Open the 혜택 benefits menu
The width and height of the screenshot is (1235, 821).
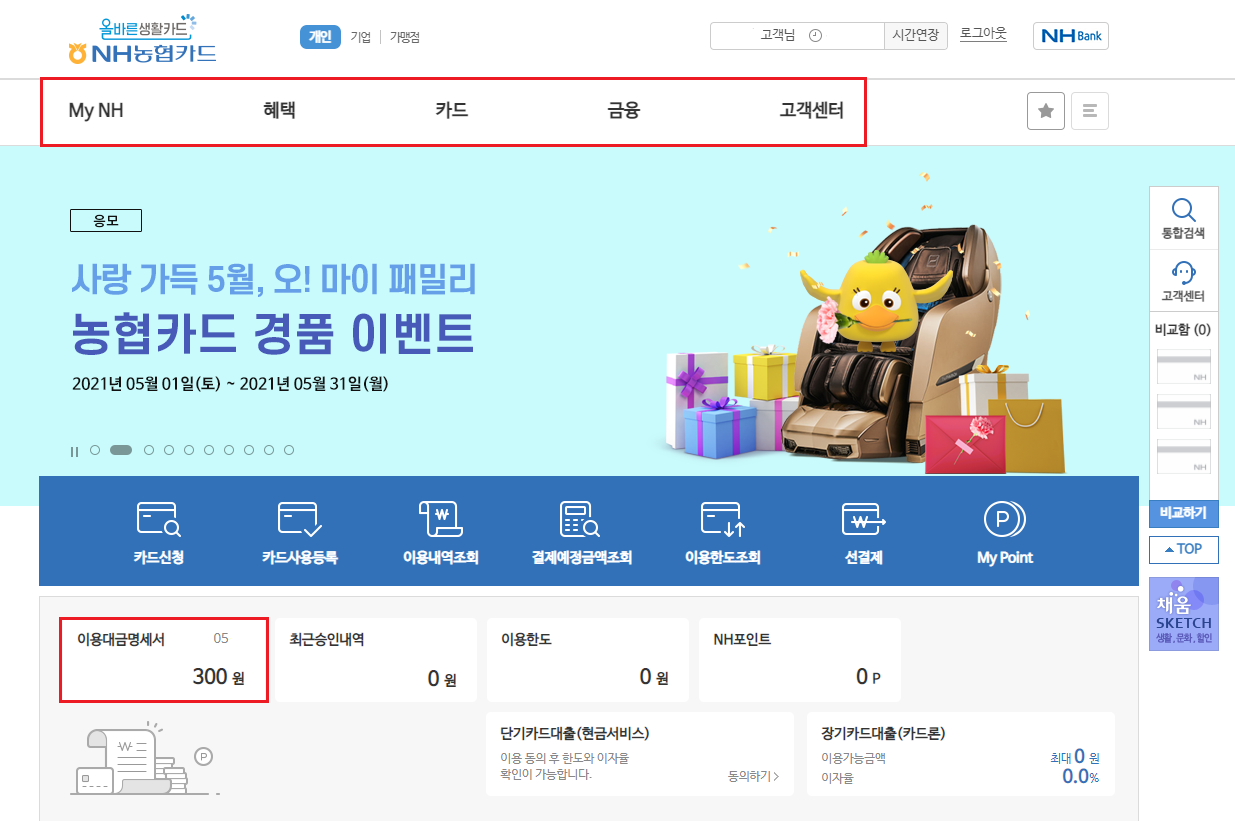(279, 110)
